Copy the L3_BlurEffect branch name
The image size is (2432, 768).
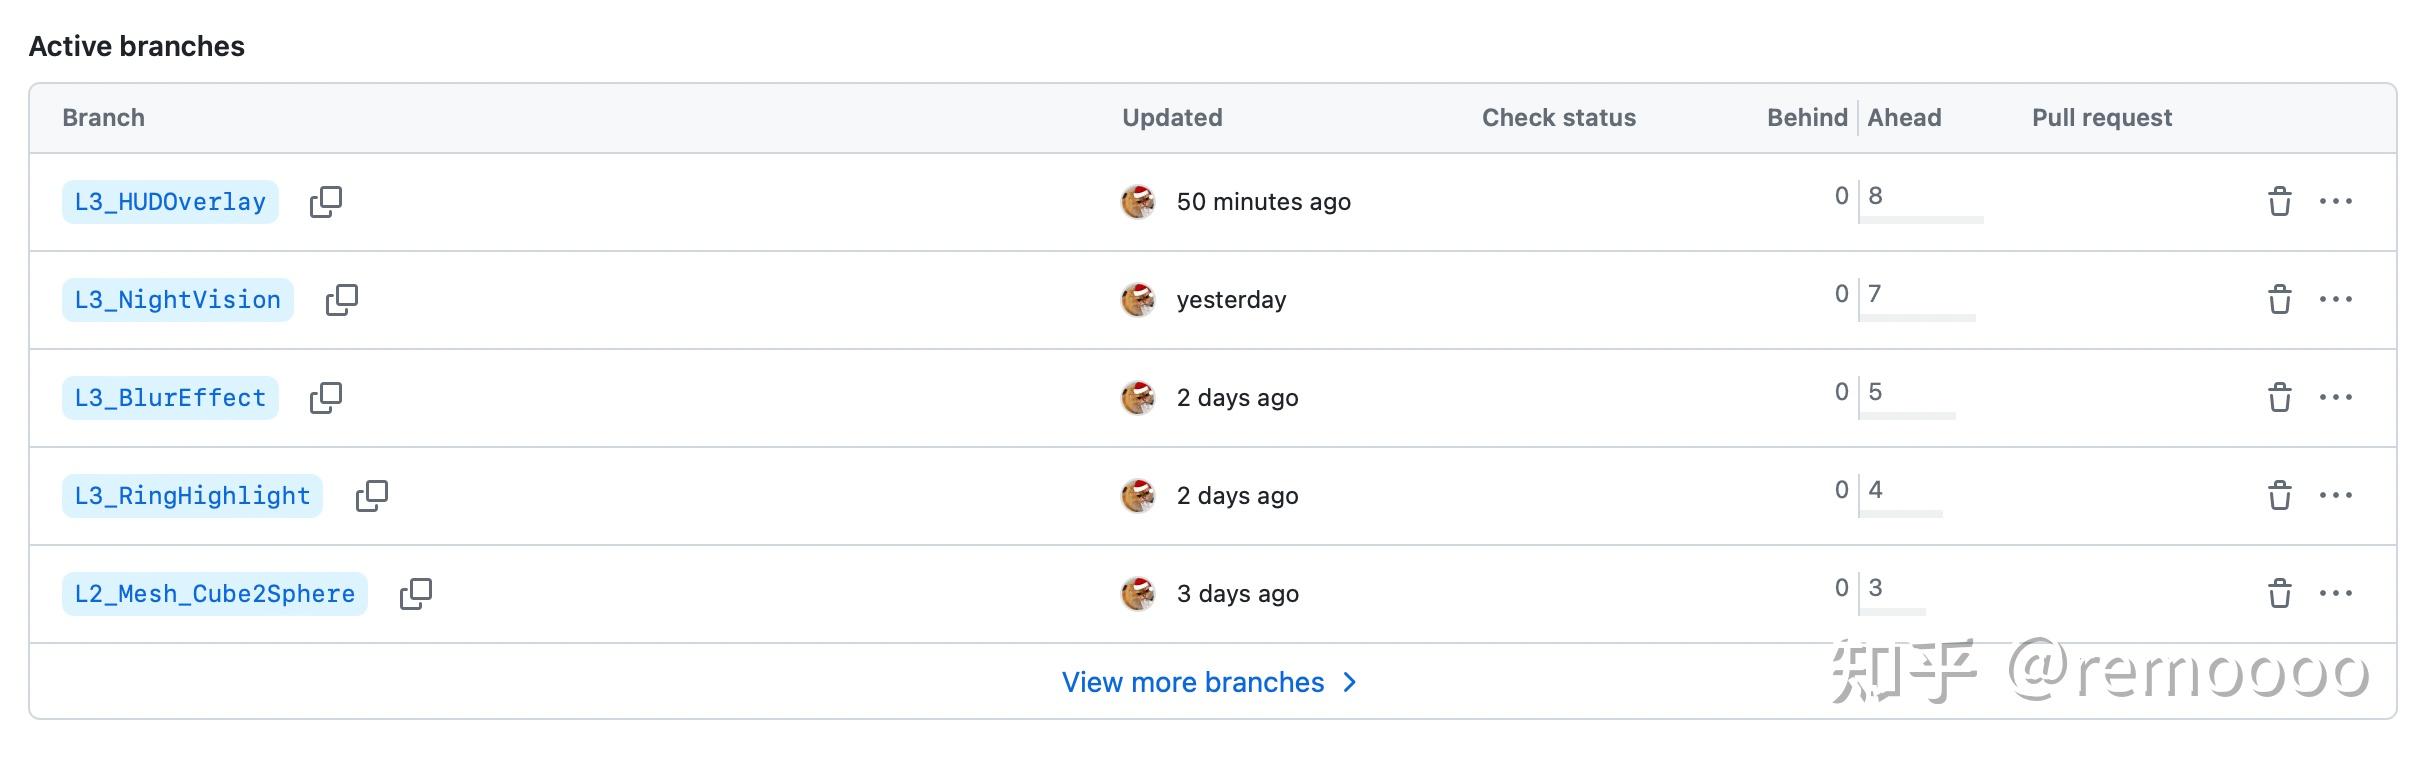point(325,398)
